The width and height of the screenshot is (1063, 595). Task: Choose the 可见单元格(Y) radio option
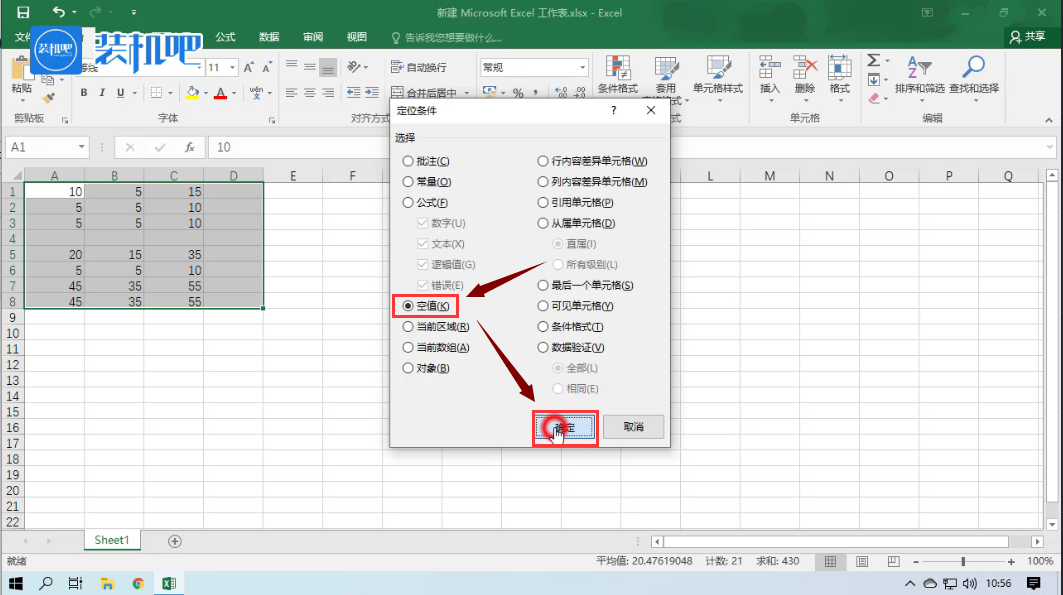(x=543, y=306)
